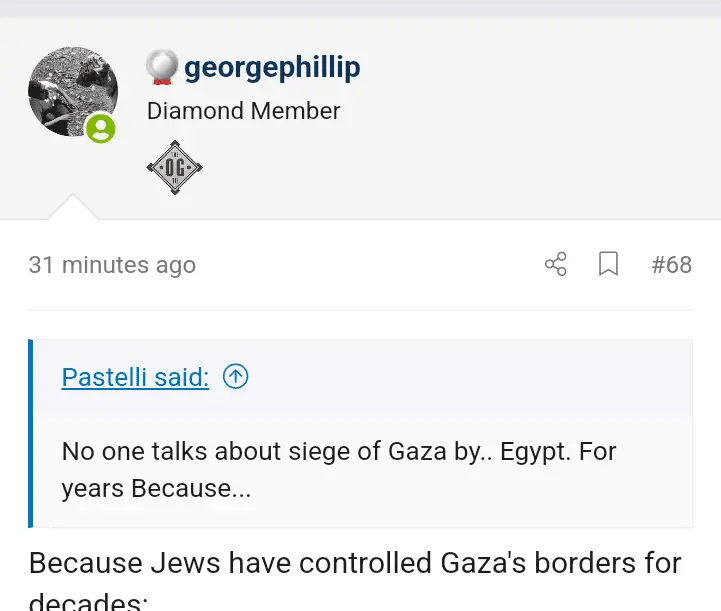
Task: Expand the quote starting 'No one talks'
Action: pyautogui.click(x=339, y=452)
